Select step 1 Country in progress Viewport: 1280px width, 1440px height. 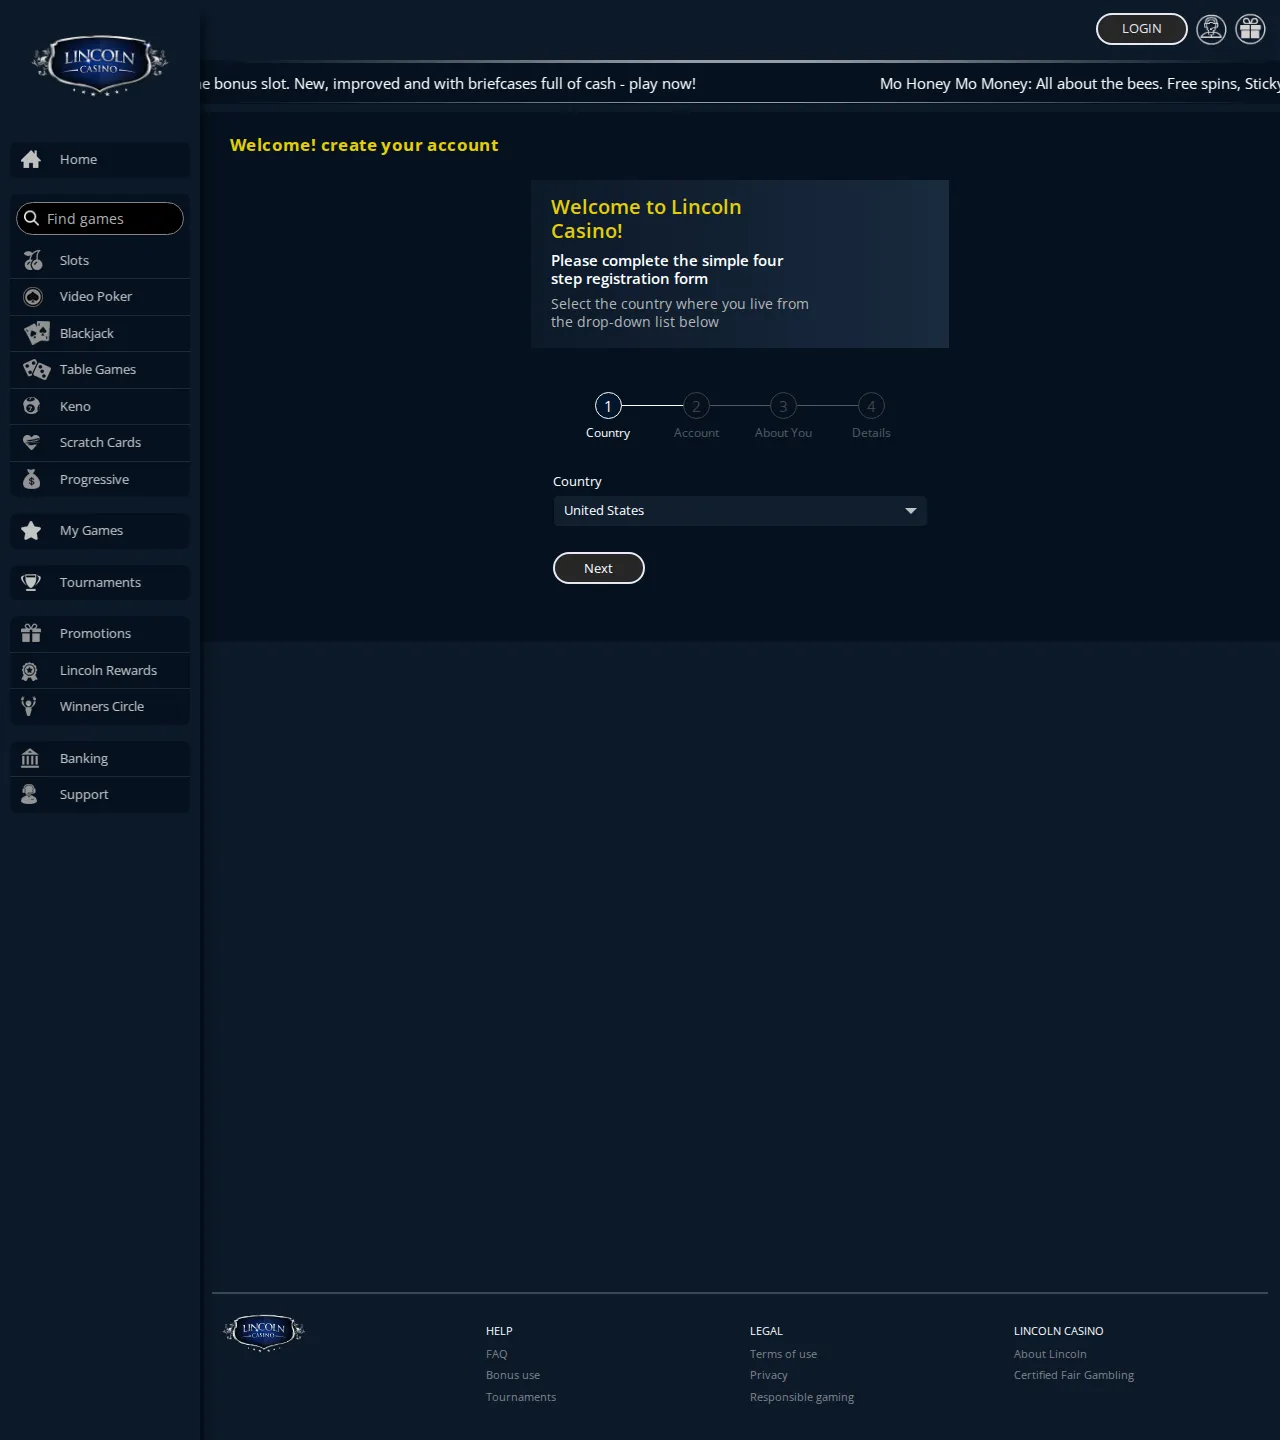coord(608,415)
